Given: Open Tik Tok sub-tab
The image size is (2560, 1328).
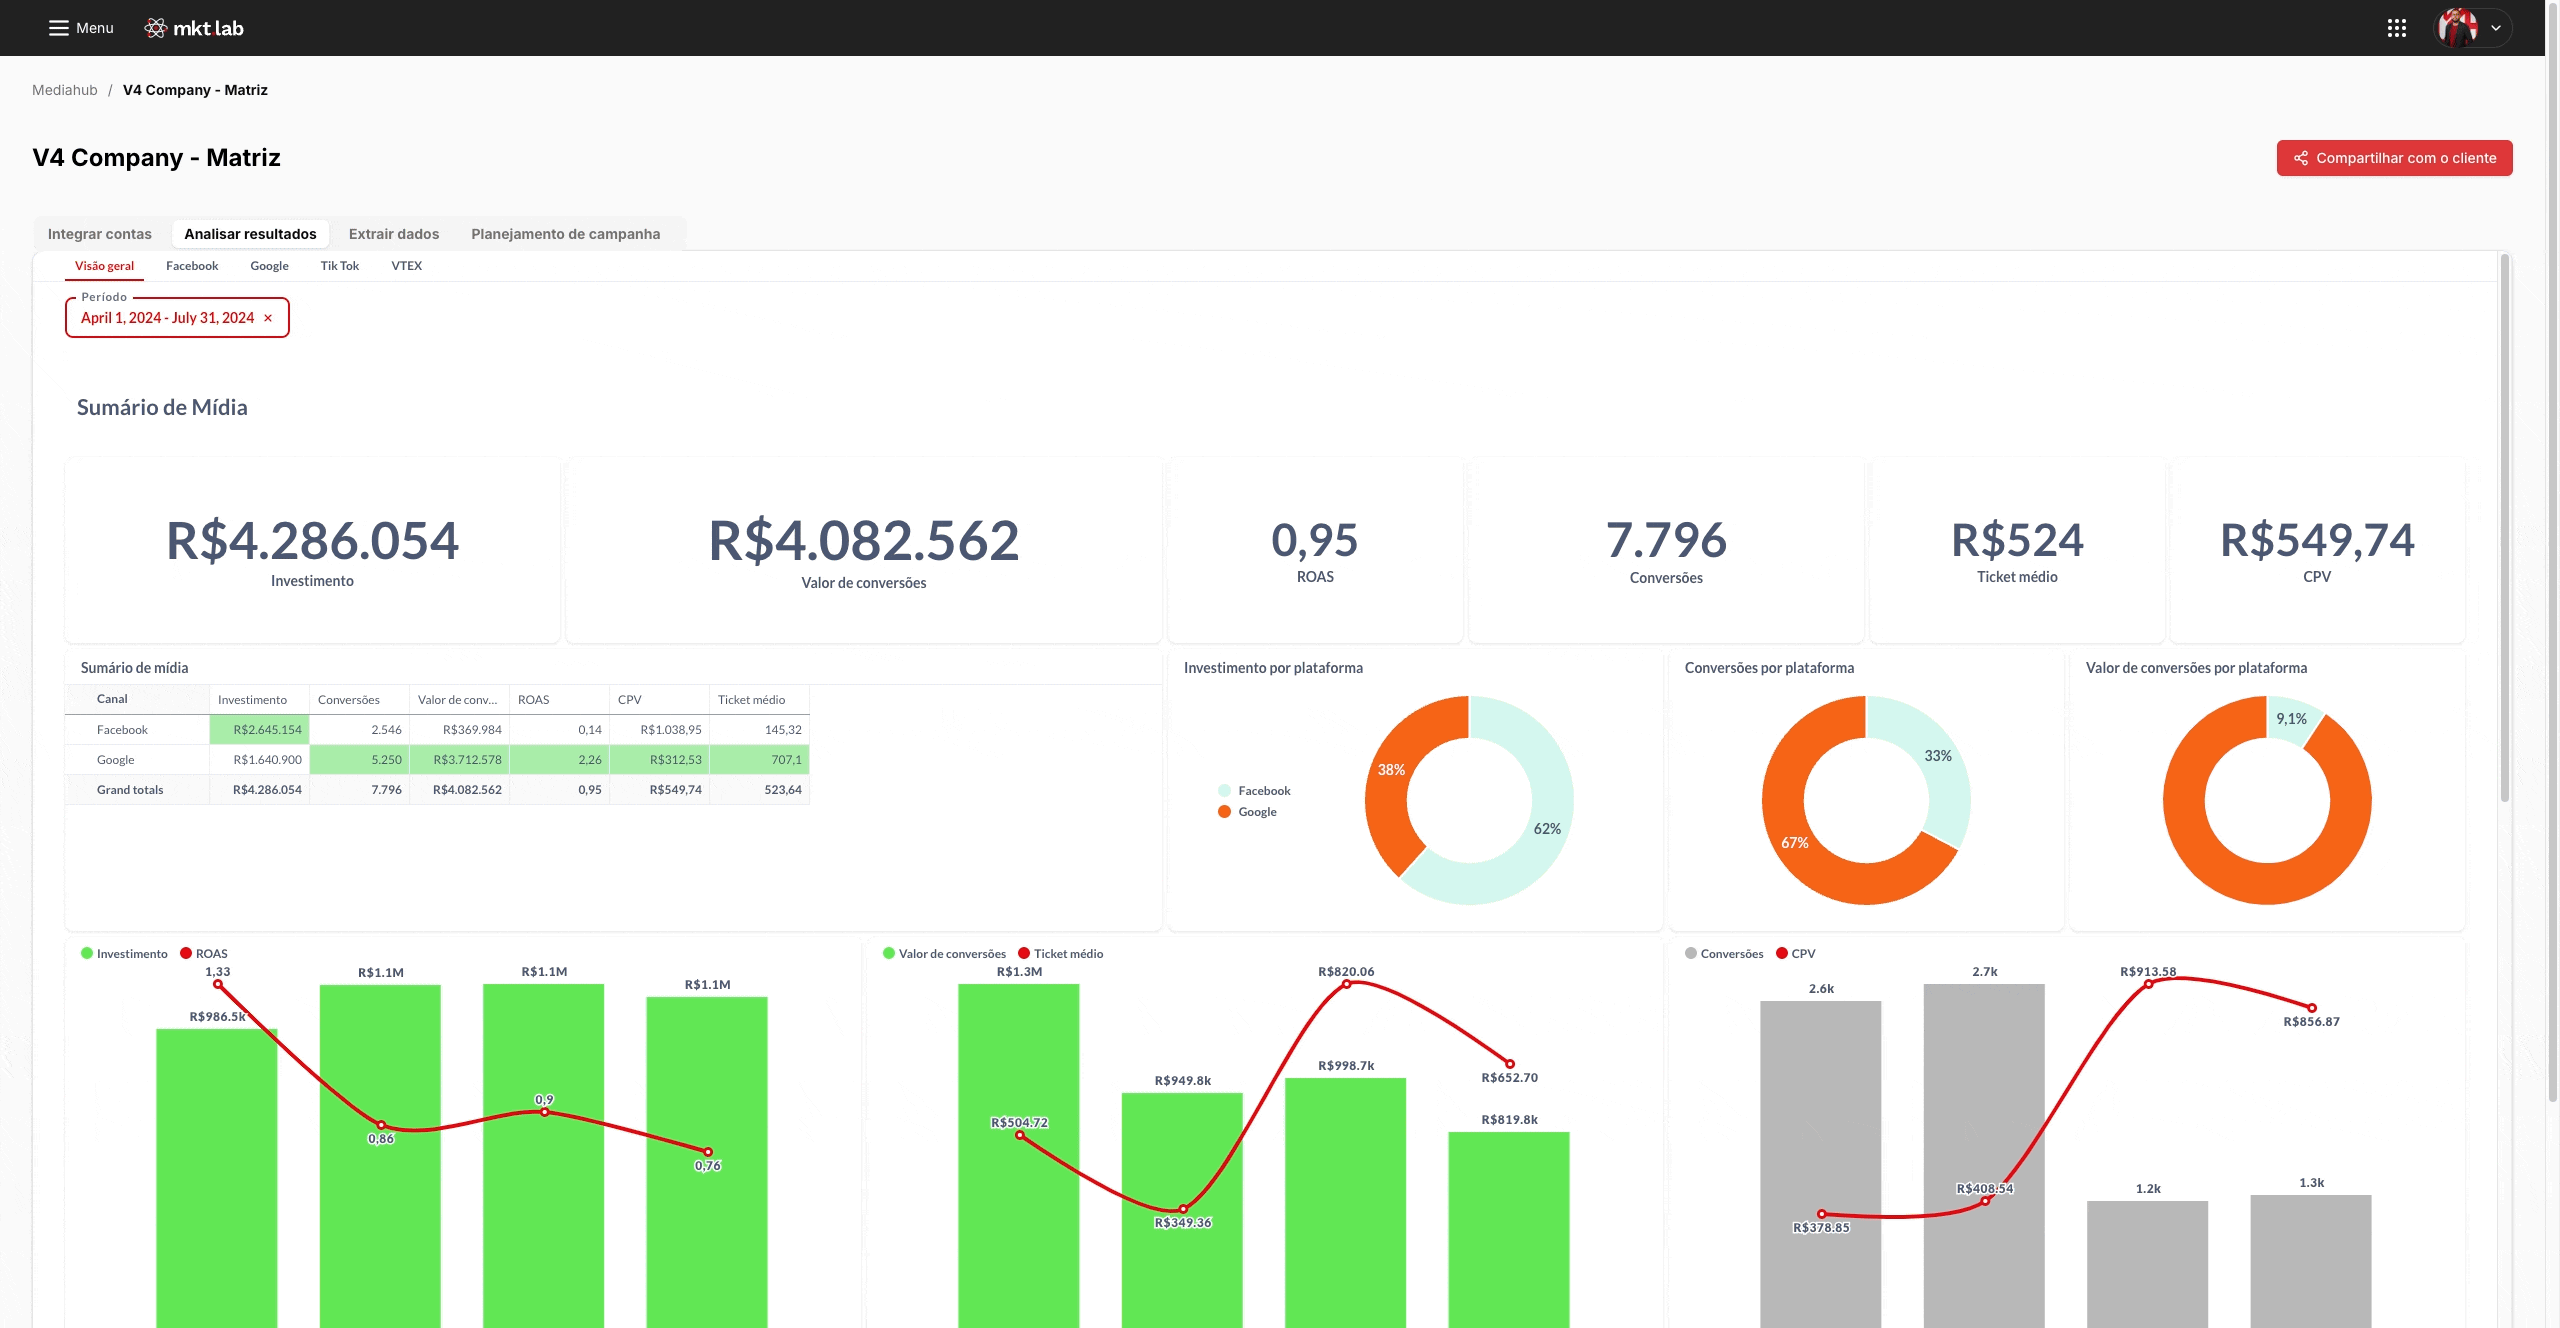Looking at the screenshot, I should 340,266.
